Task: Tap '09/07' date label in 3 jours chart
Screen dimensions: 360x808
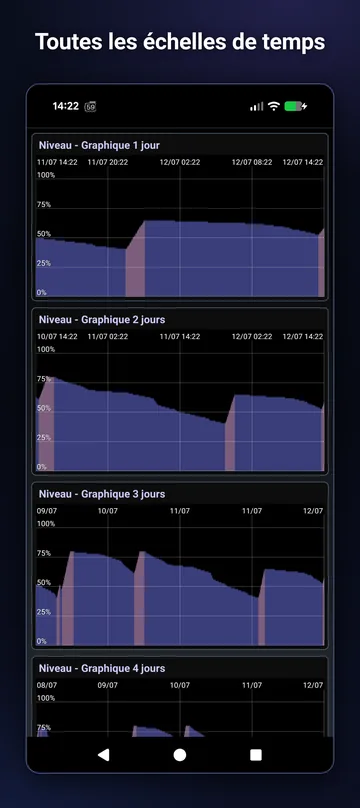Action: click(x=46, y=511)
